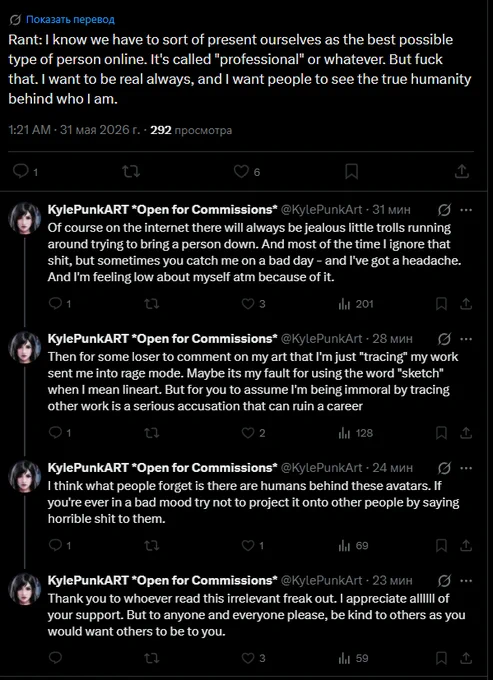Open more options on 'humans behind avatars' reply

[x=466, y=468]
